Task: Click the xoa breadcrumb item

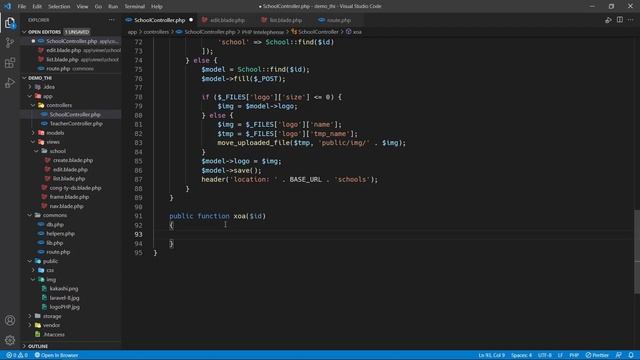Action: click(354, 32)
